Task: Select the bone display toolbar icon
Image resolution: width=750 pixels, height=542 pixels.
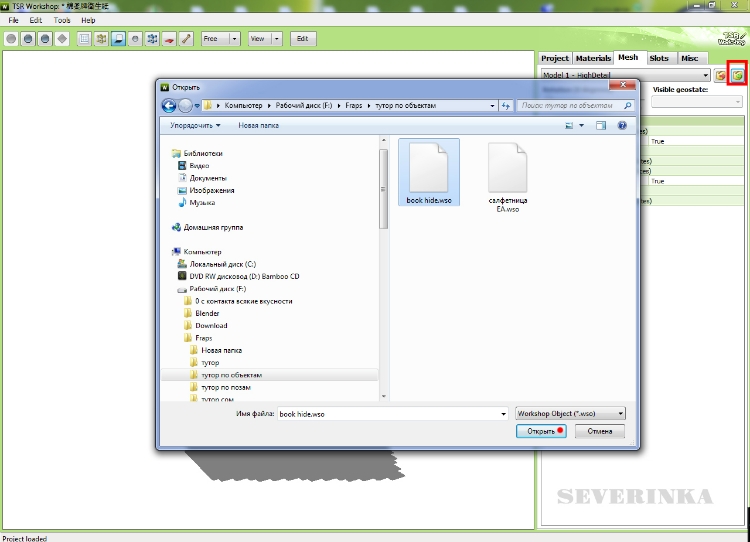Action: pyautogui.click(x=186, y=39)
